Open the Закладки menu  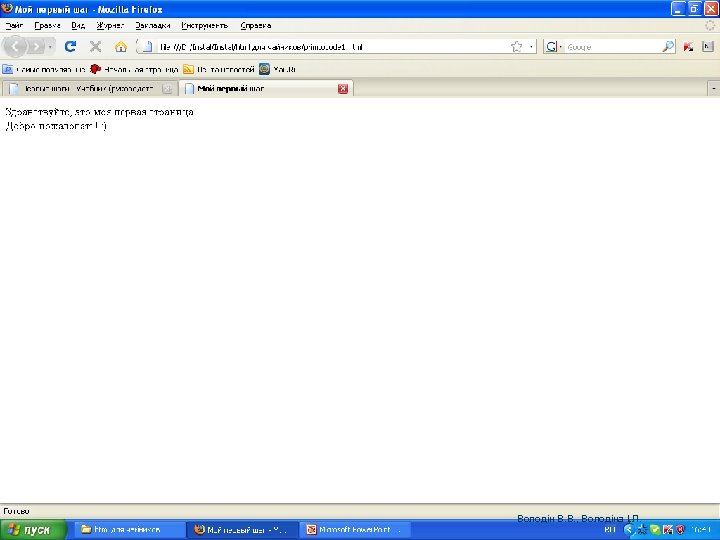point(152,26)
